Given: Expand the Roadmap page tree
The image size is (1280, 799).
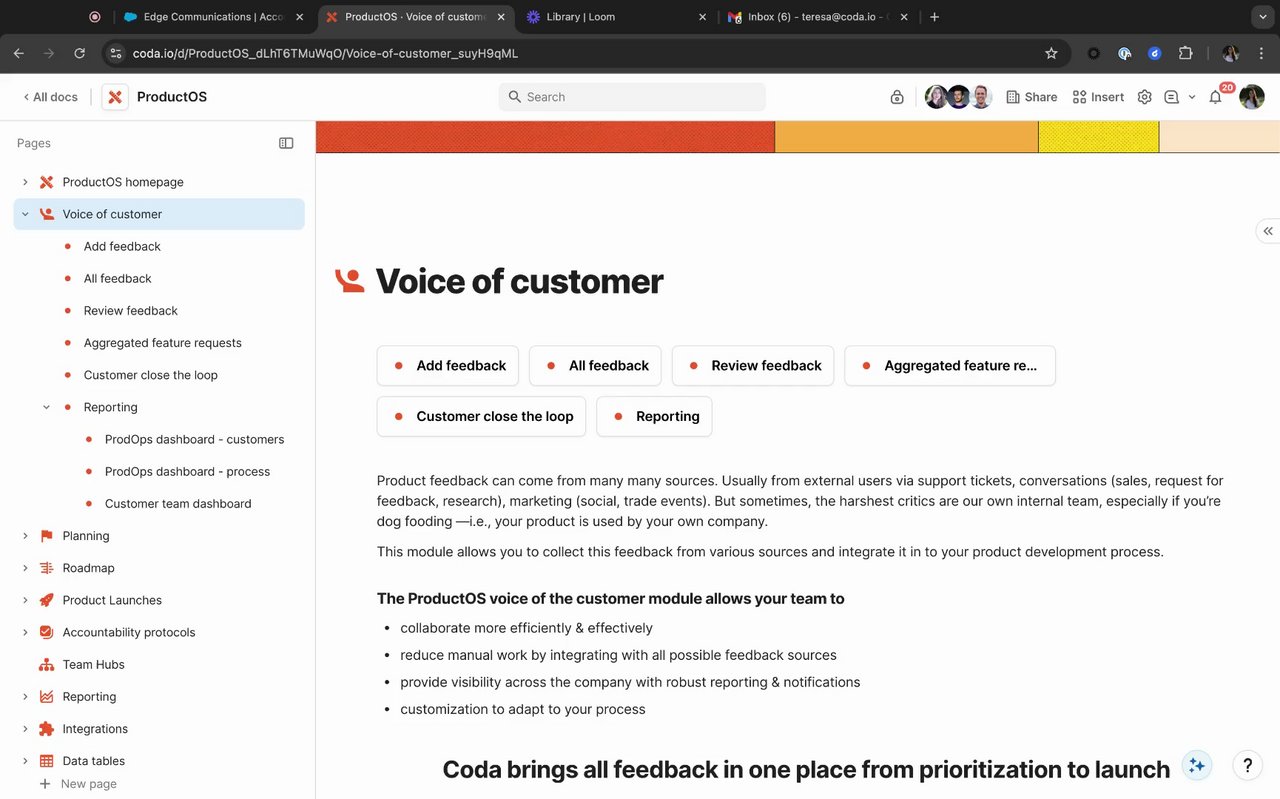Looking at the screenshot, I should point(25,568).
